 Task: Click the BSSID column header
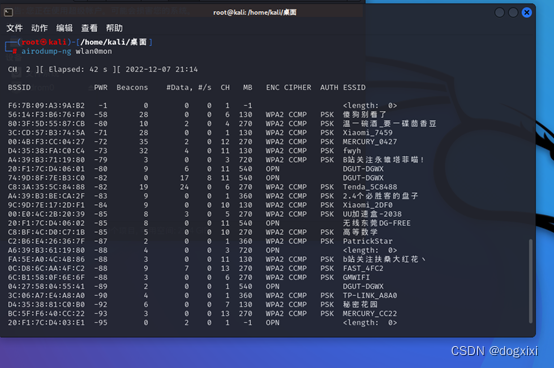point(19,87)
